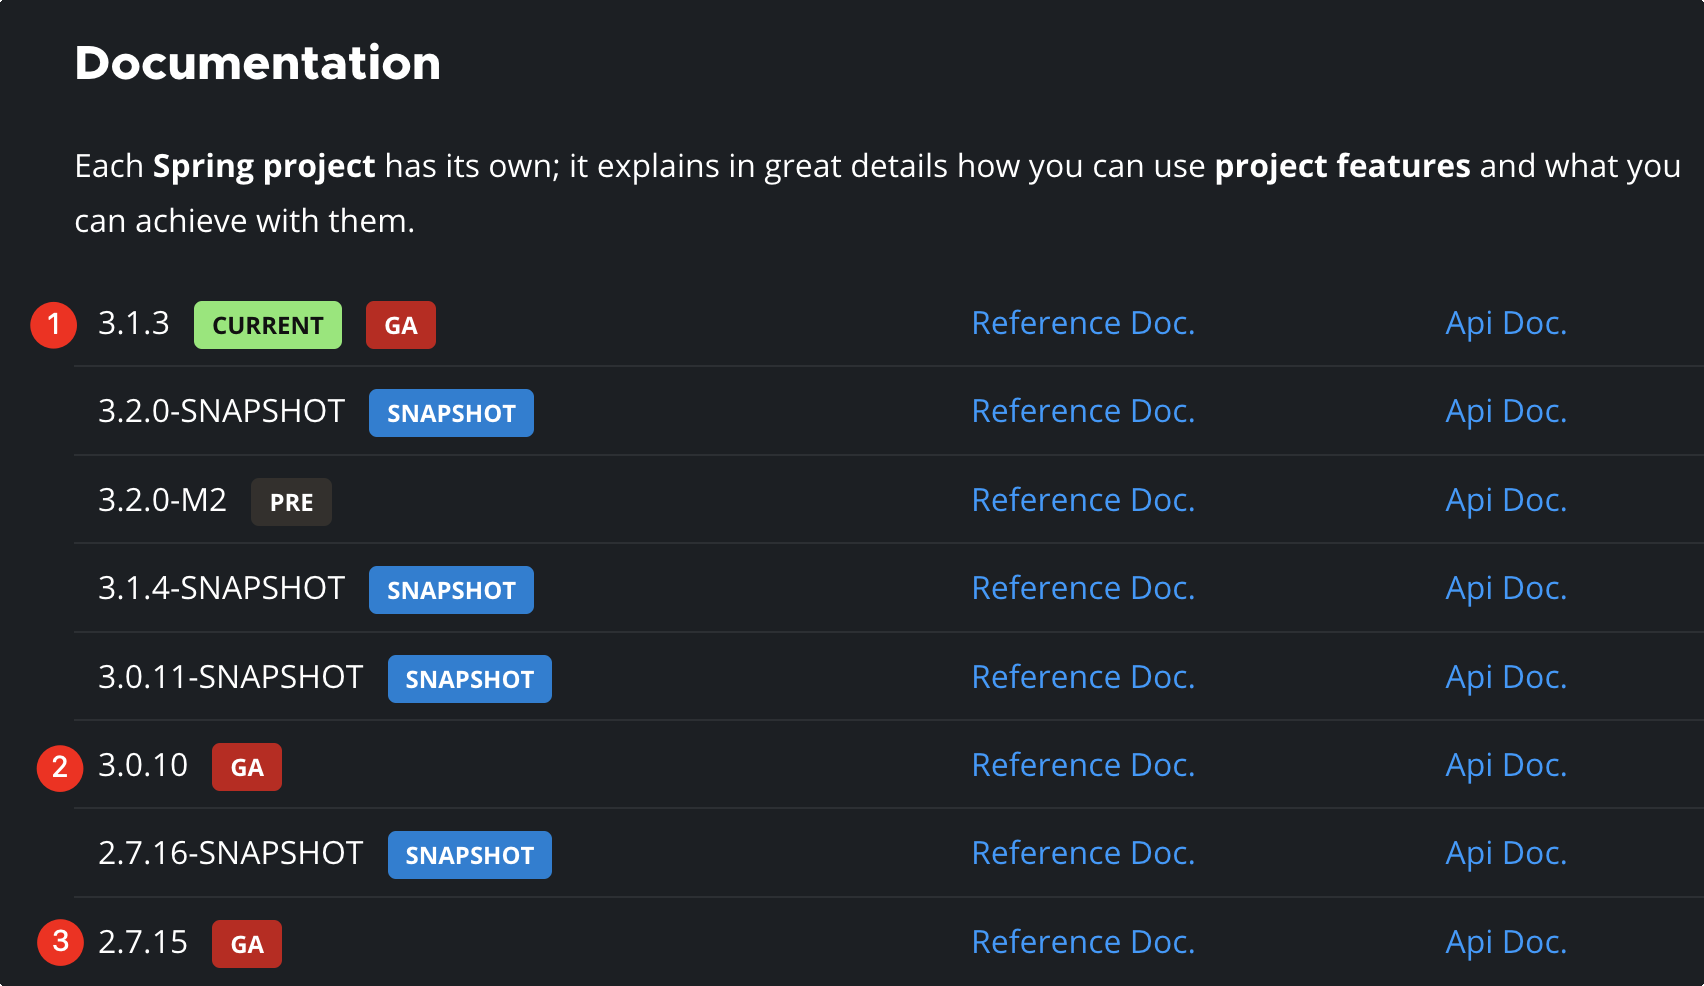1704x986 pixels.
Task: Click the SNAPSHOT badge for 3.2.0-SNAPSHOT
Action: [x=451, y=413]
